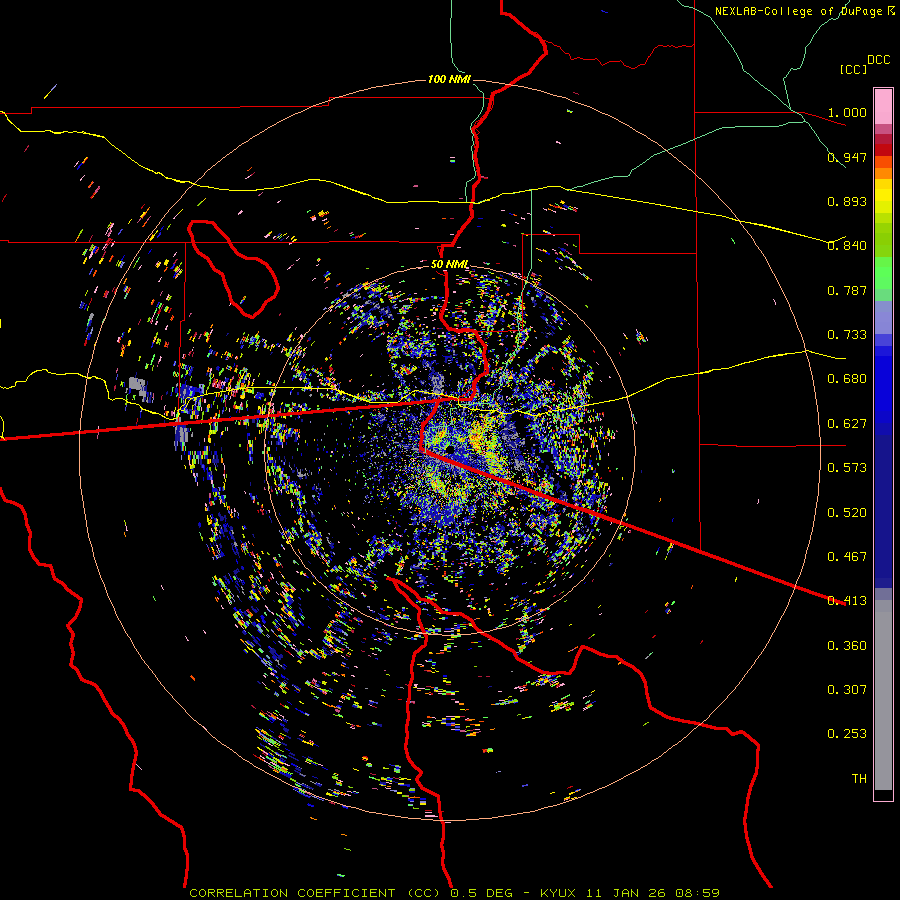The image size is (900, 900).
Task: Click the [CC] units label
Action: tap(854, 69)
